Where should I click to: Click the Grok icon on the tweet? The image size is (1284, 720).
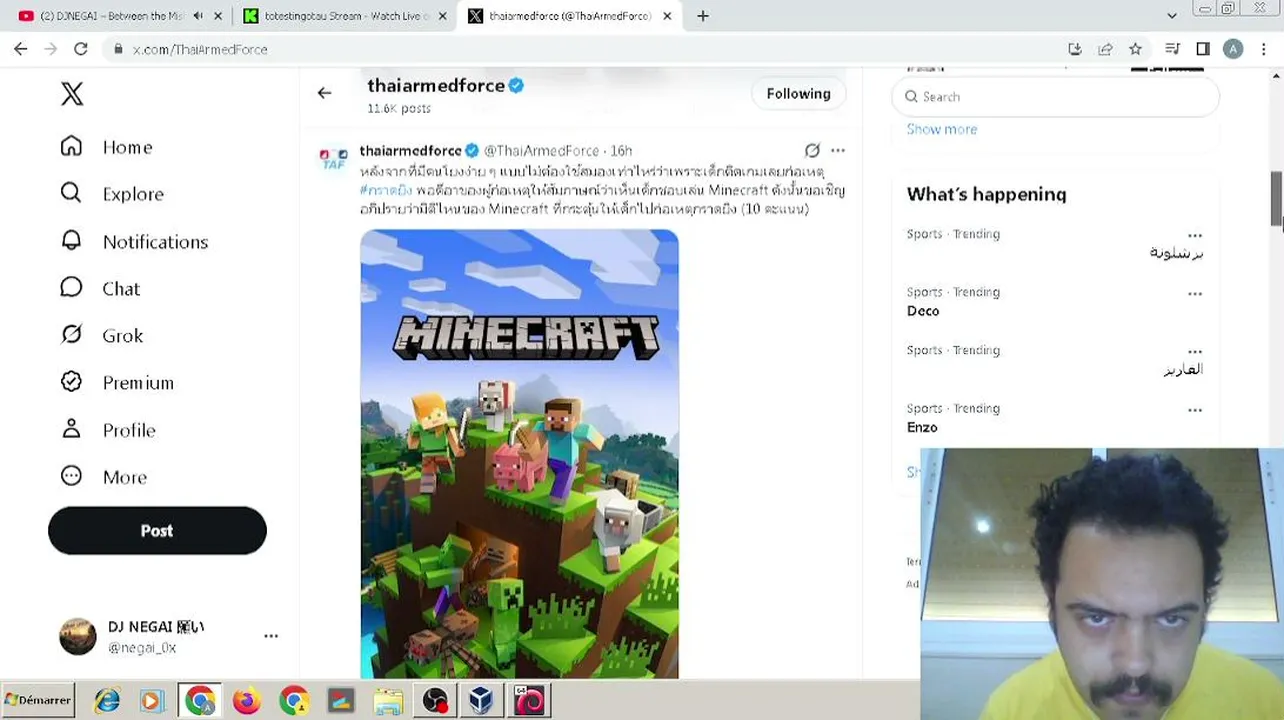[812, 150]
